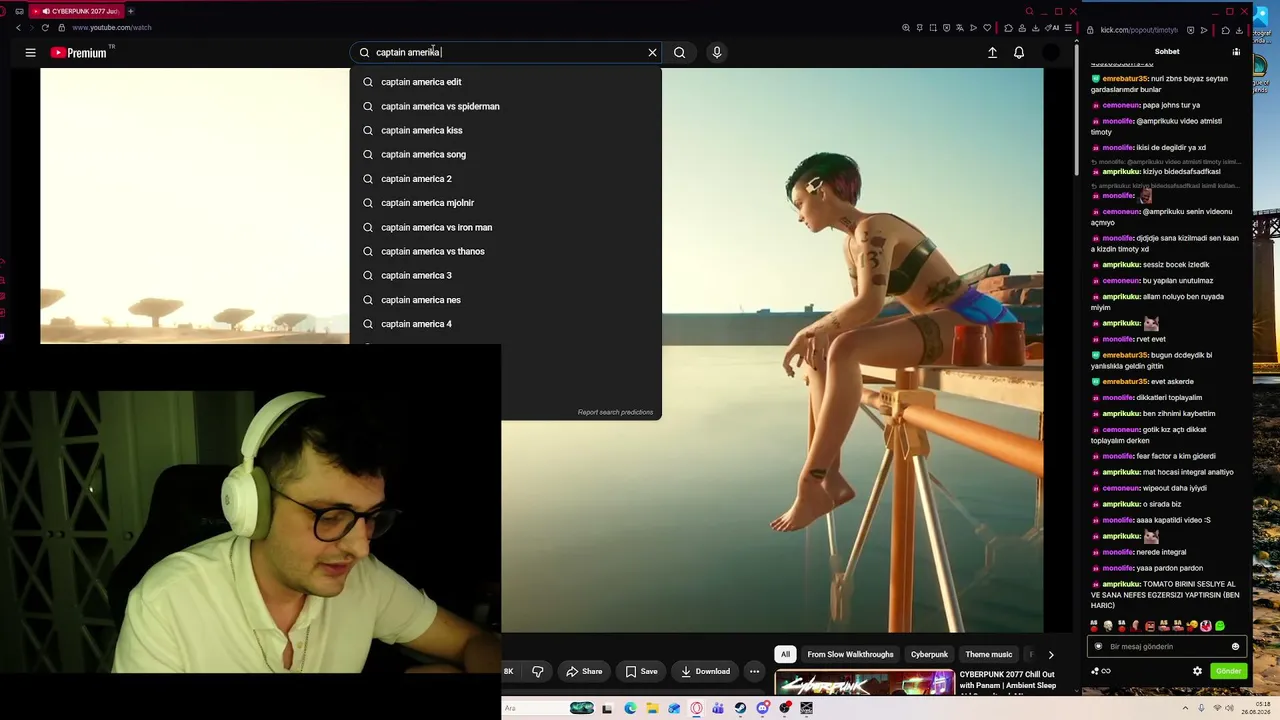1280x720 pixels.
Task: Click "Report search predictions" link
Action: [615, 412]
